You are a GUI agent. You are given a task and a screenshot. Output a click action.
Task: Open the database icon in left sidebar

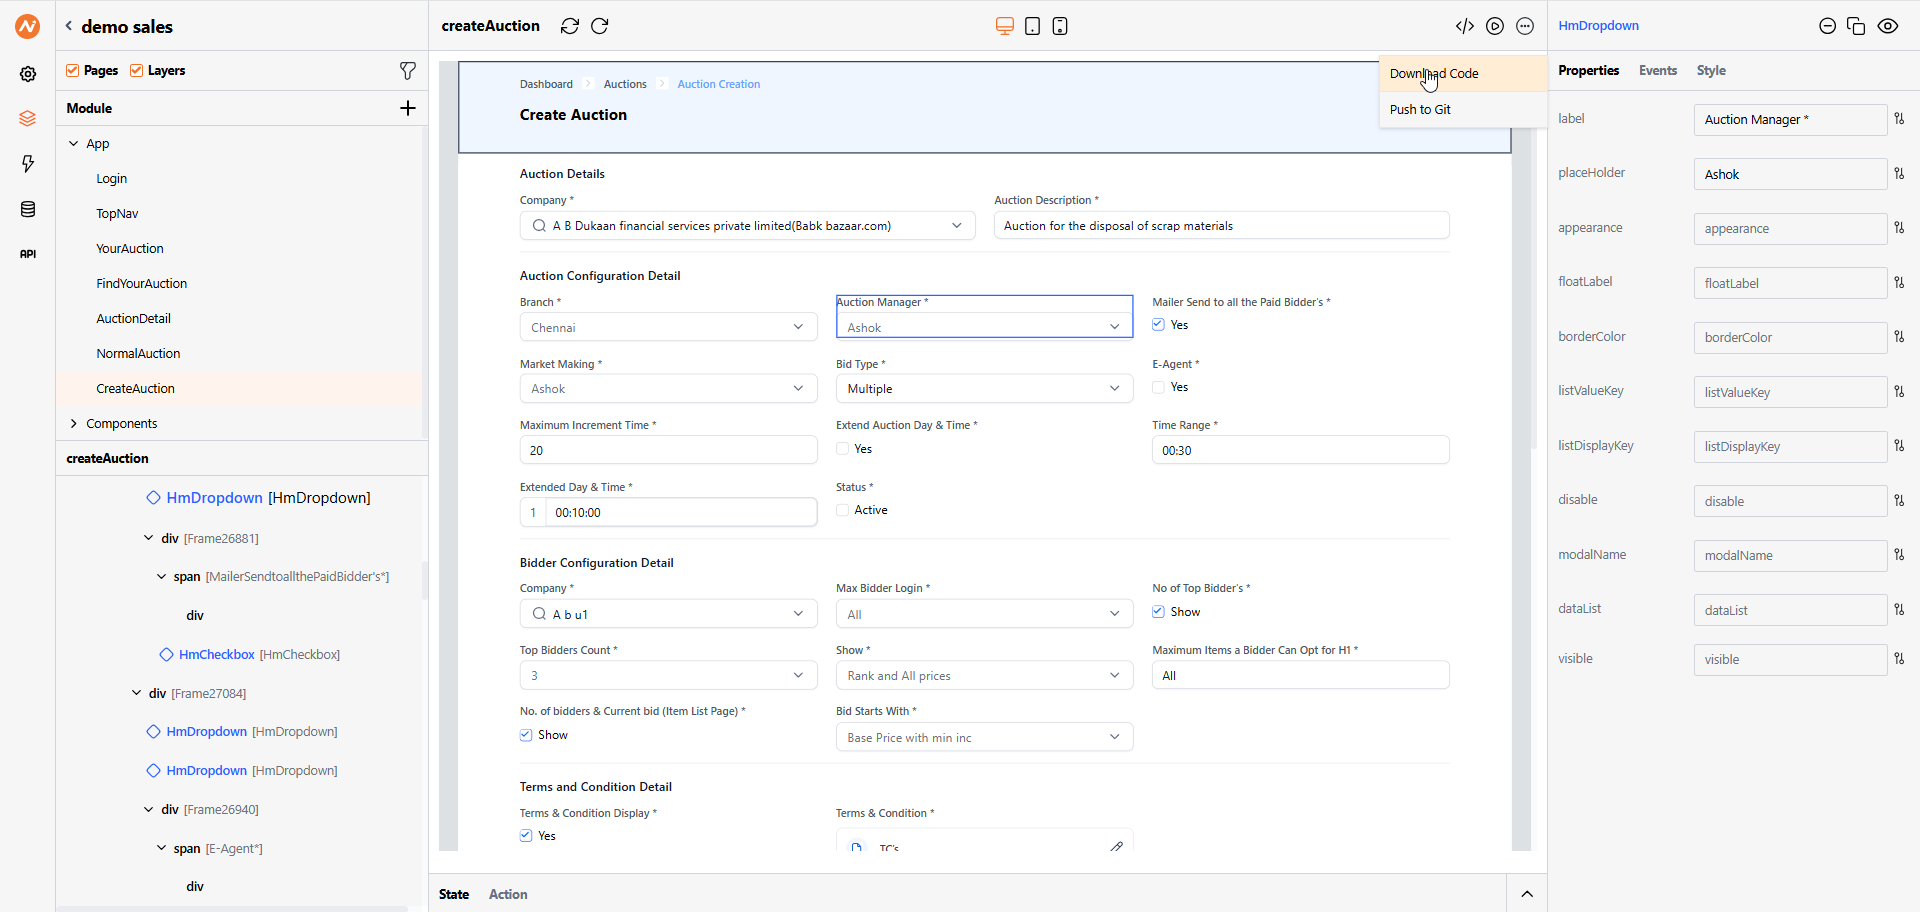point(27,209)
